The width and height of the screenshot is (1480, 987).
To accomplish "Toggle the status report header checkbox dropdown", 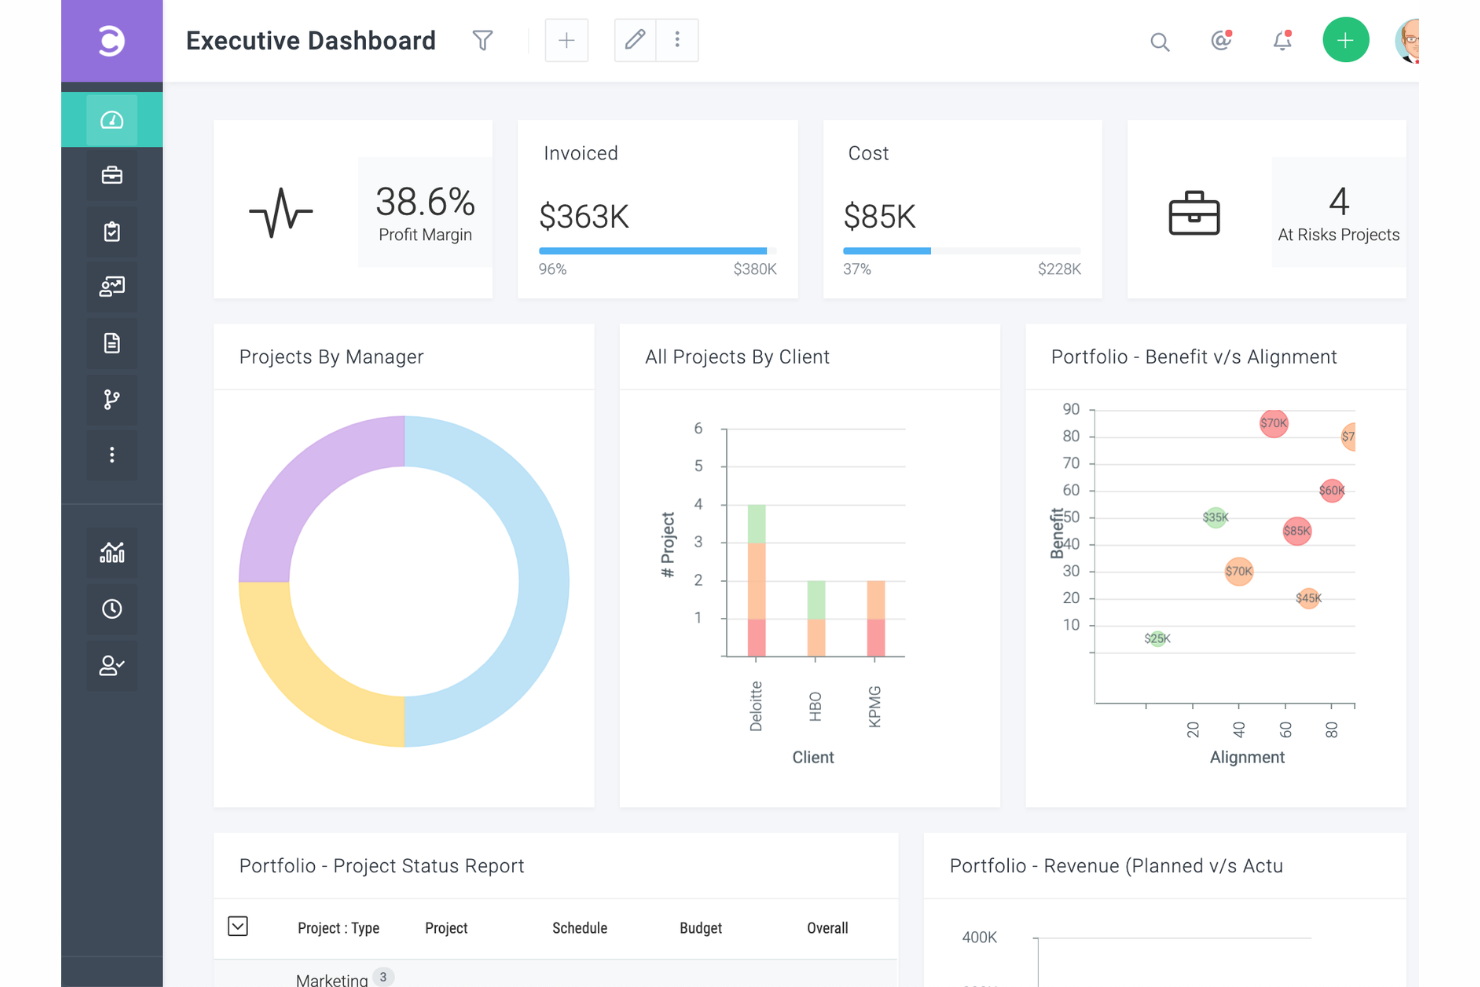I will point(238,926).
